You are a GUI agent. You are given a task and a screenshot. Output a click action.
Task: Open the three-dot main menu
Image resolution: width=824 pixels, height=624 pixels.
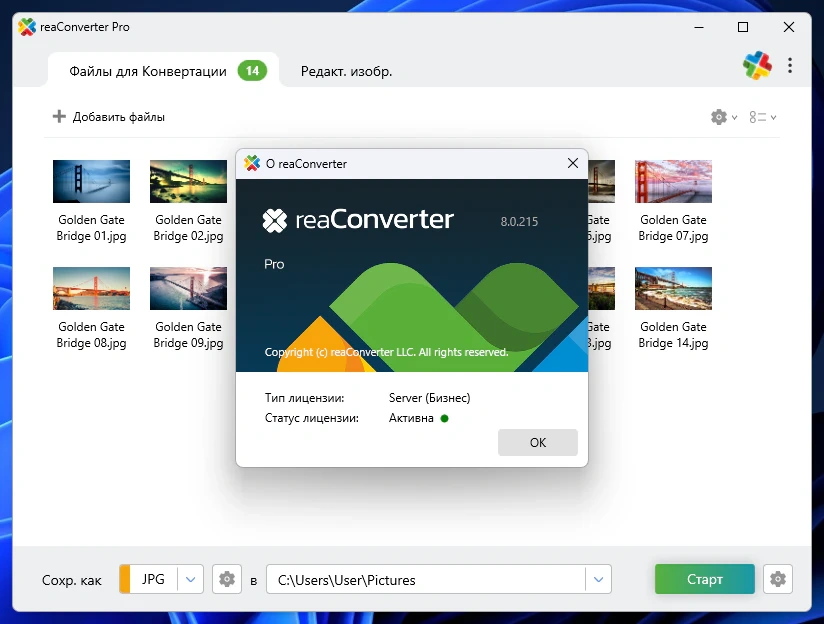(x=790, y=66)
